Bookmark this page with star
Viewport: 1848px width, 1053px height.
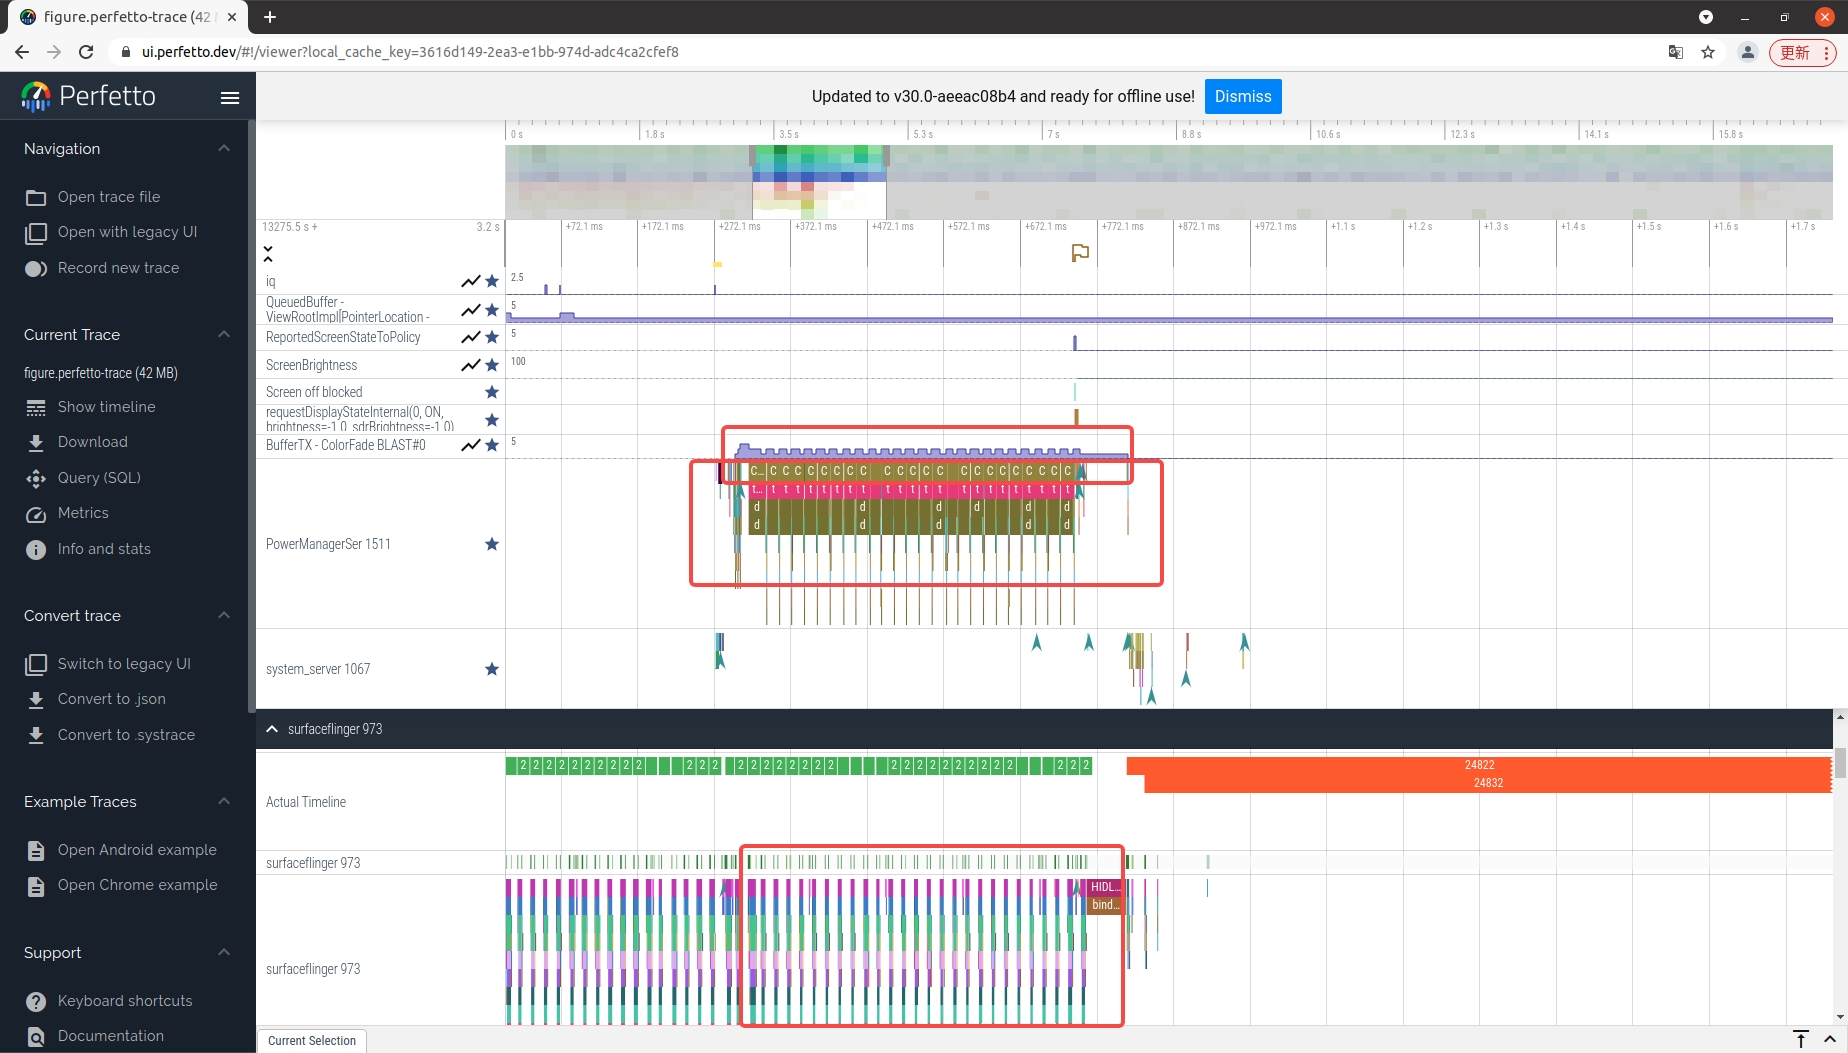(x=1708, y=52)
